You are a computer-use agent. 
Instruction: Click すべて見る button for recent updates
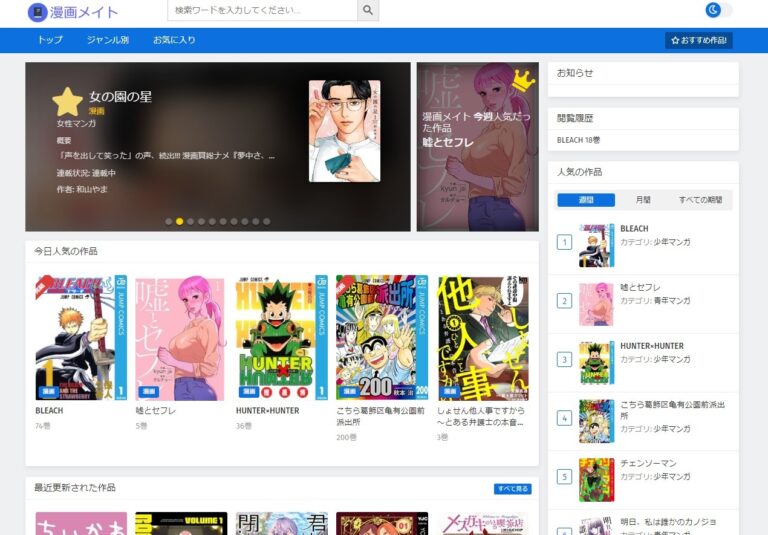click(512, 489)
